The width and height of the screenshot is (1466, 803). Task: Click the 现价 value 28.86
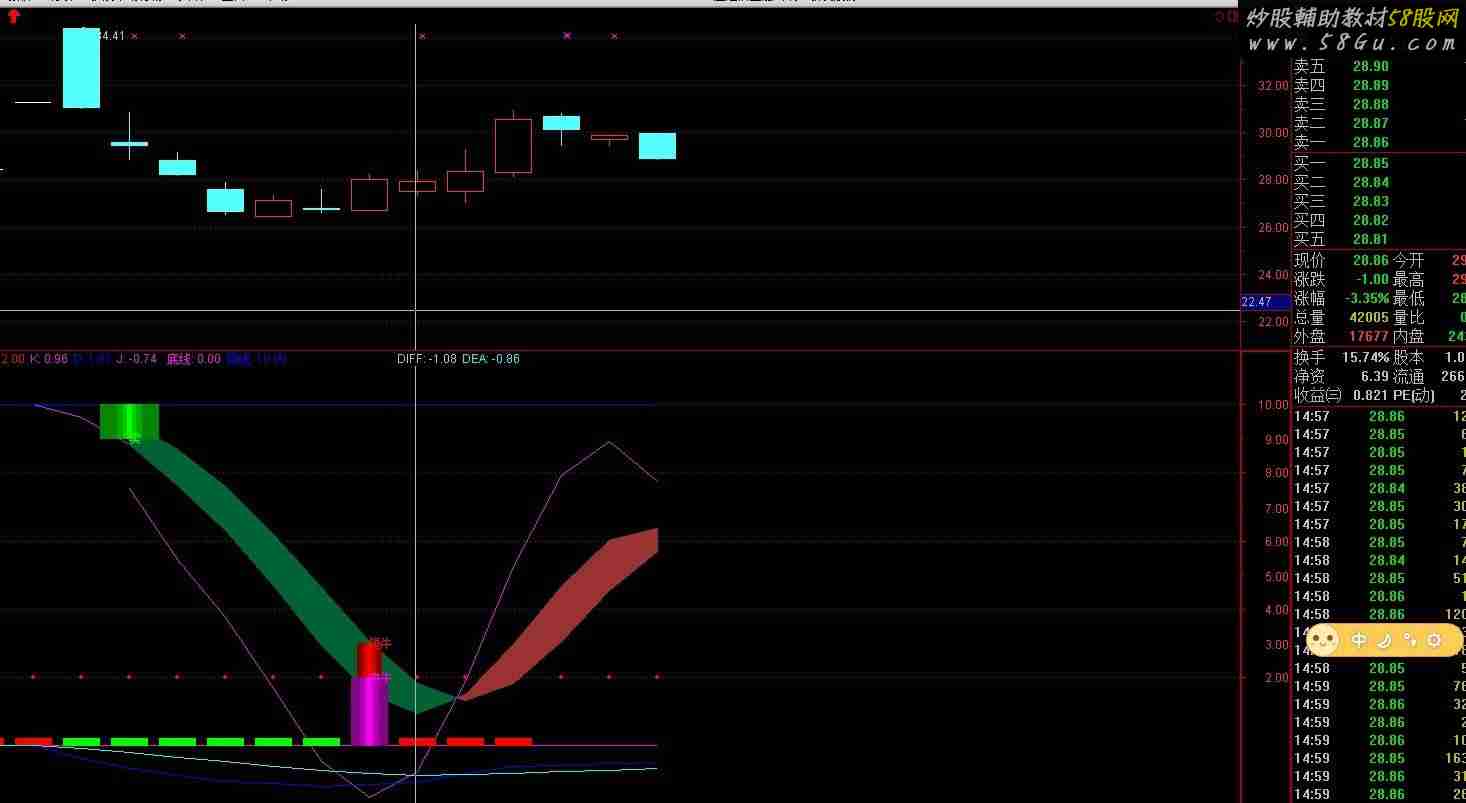[1370, 260]
